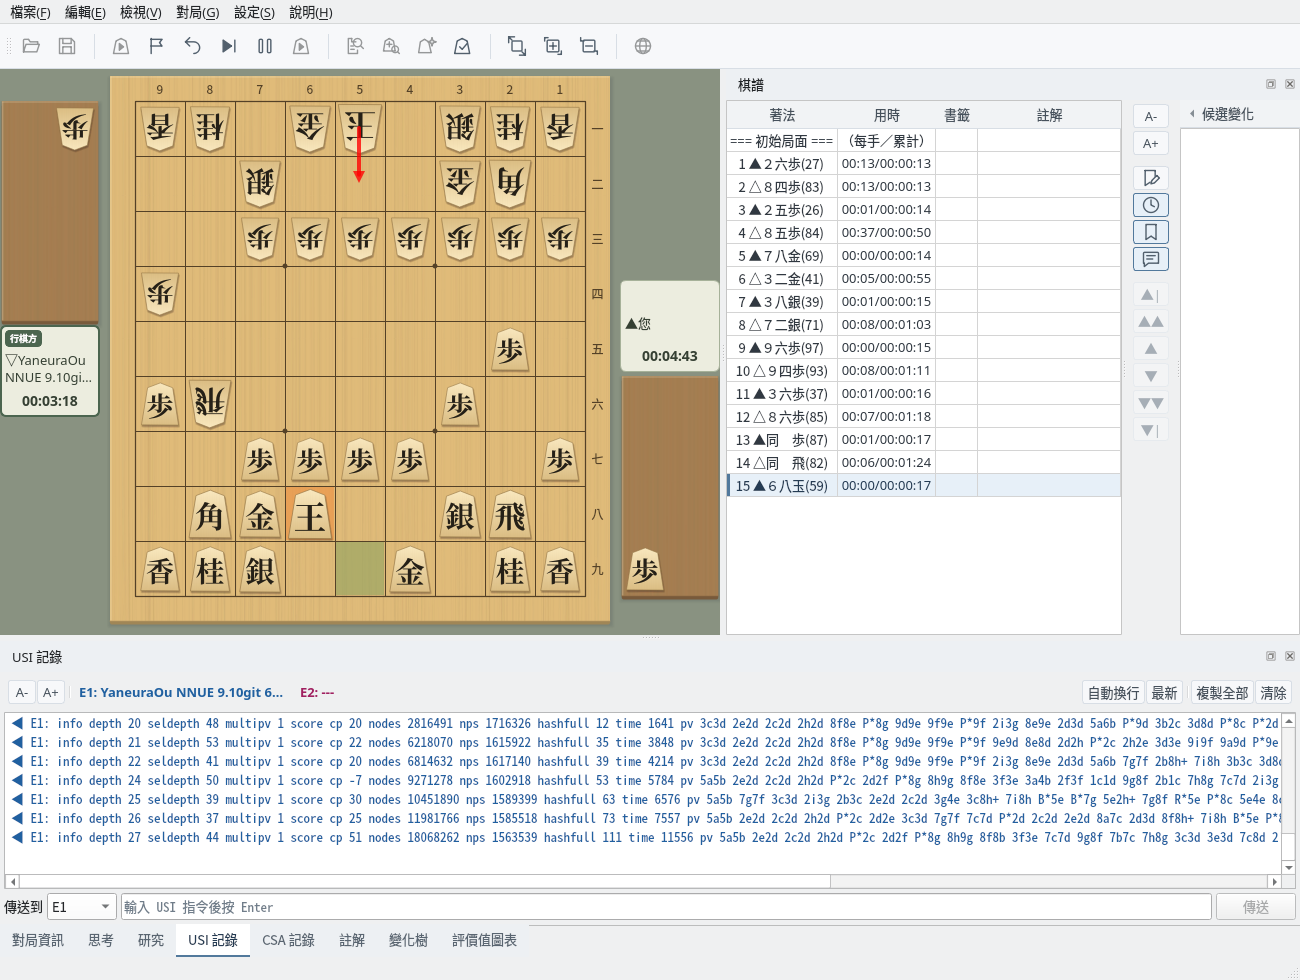Image resolution: width=1300 pixels, height=980 pixels.
Task: Focus the USI command input field
Action: (666, 907)
